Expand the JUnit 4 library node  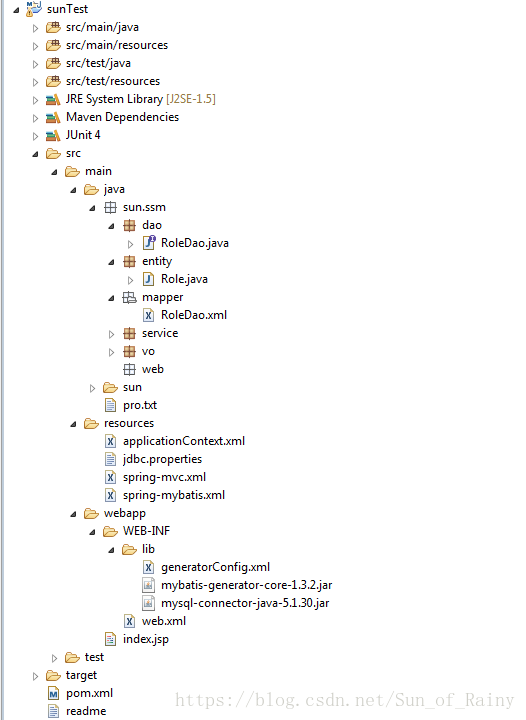click(x=35, y=136)
